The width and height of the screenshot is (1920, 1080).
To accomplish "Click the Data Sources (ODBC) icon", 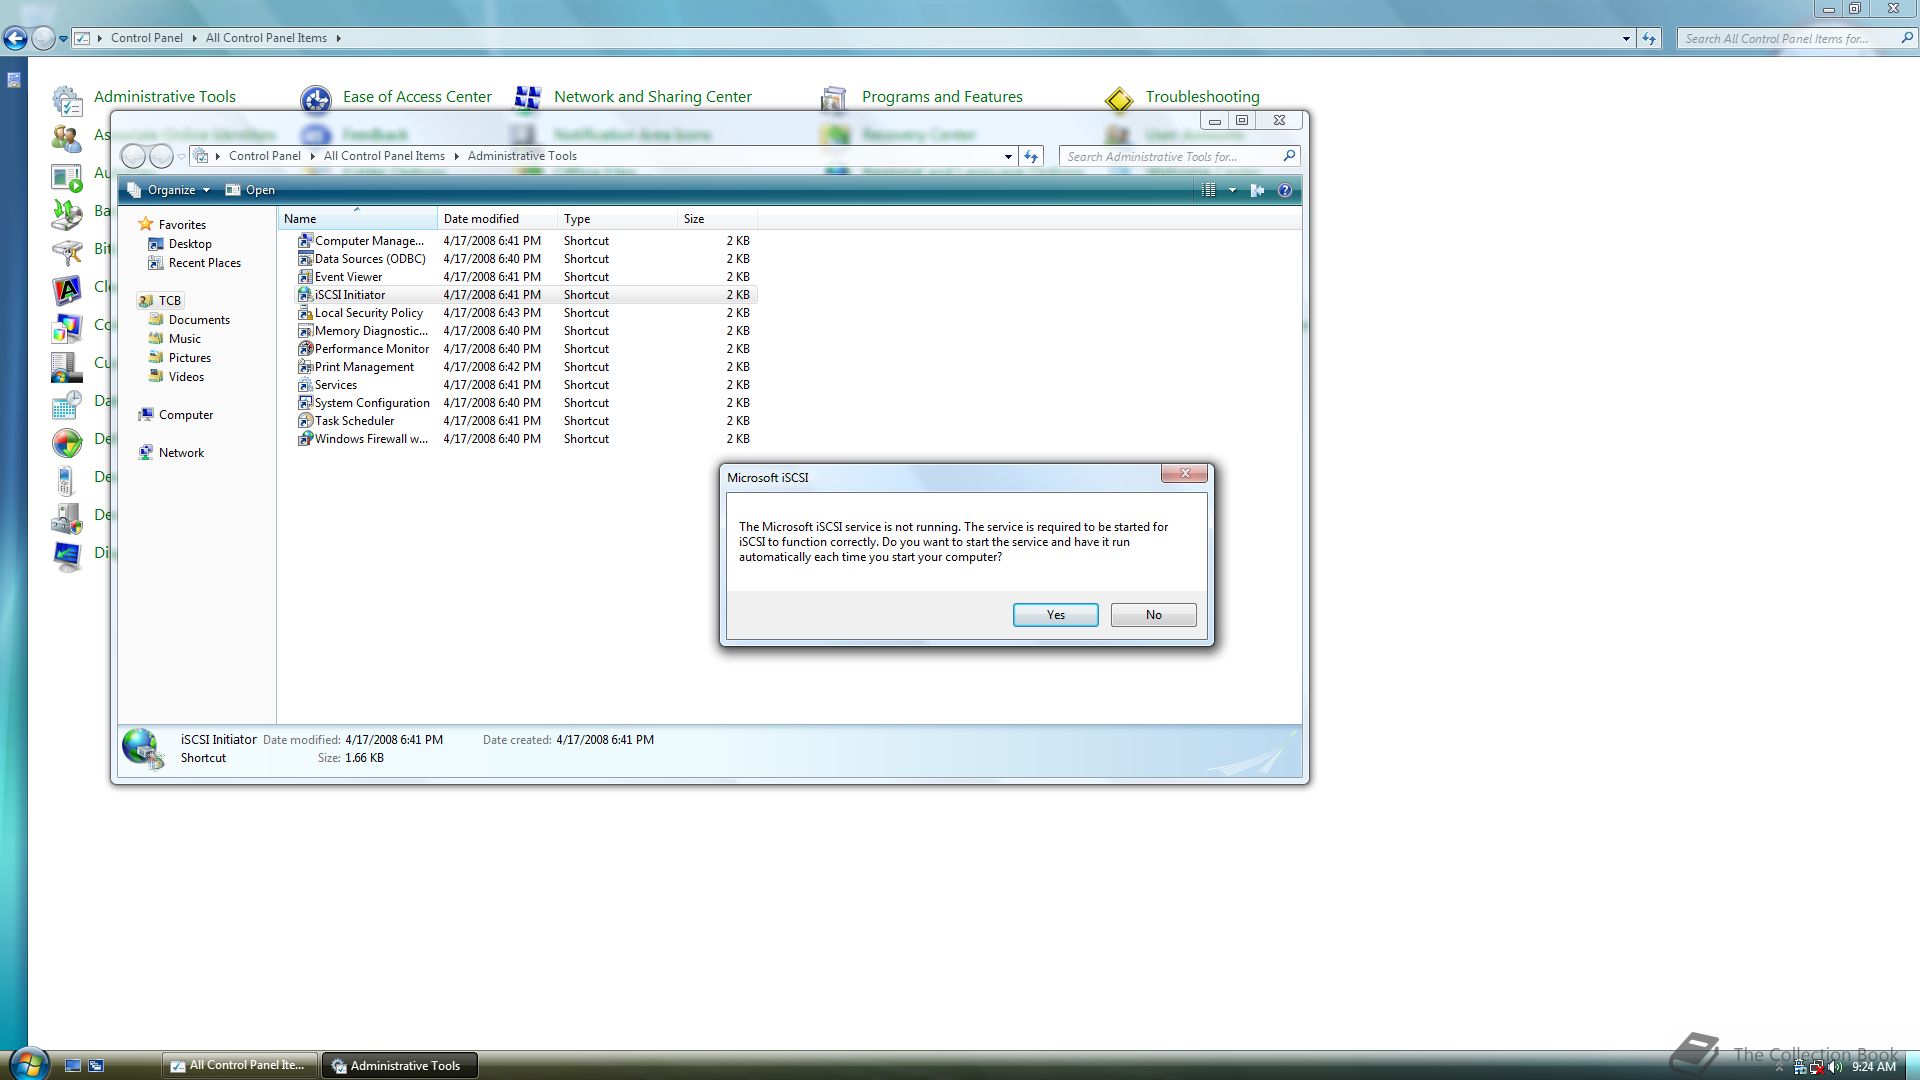I will [x=305, y=259].
